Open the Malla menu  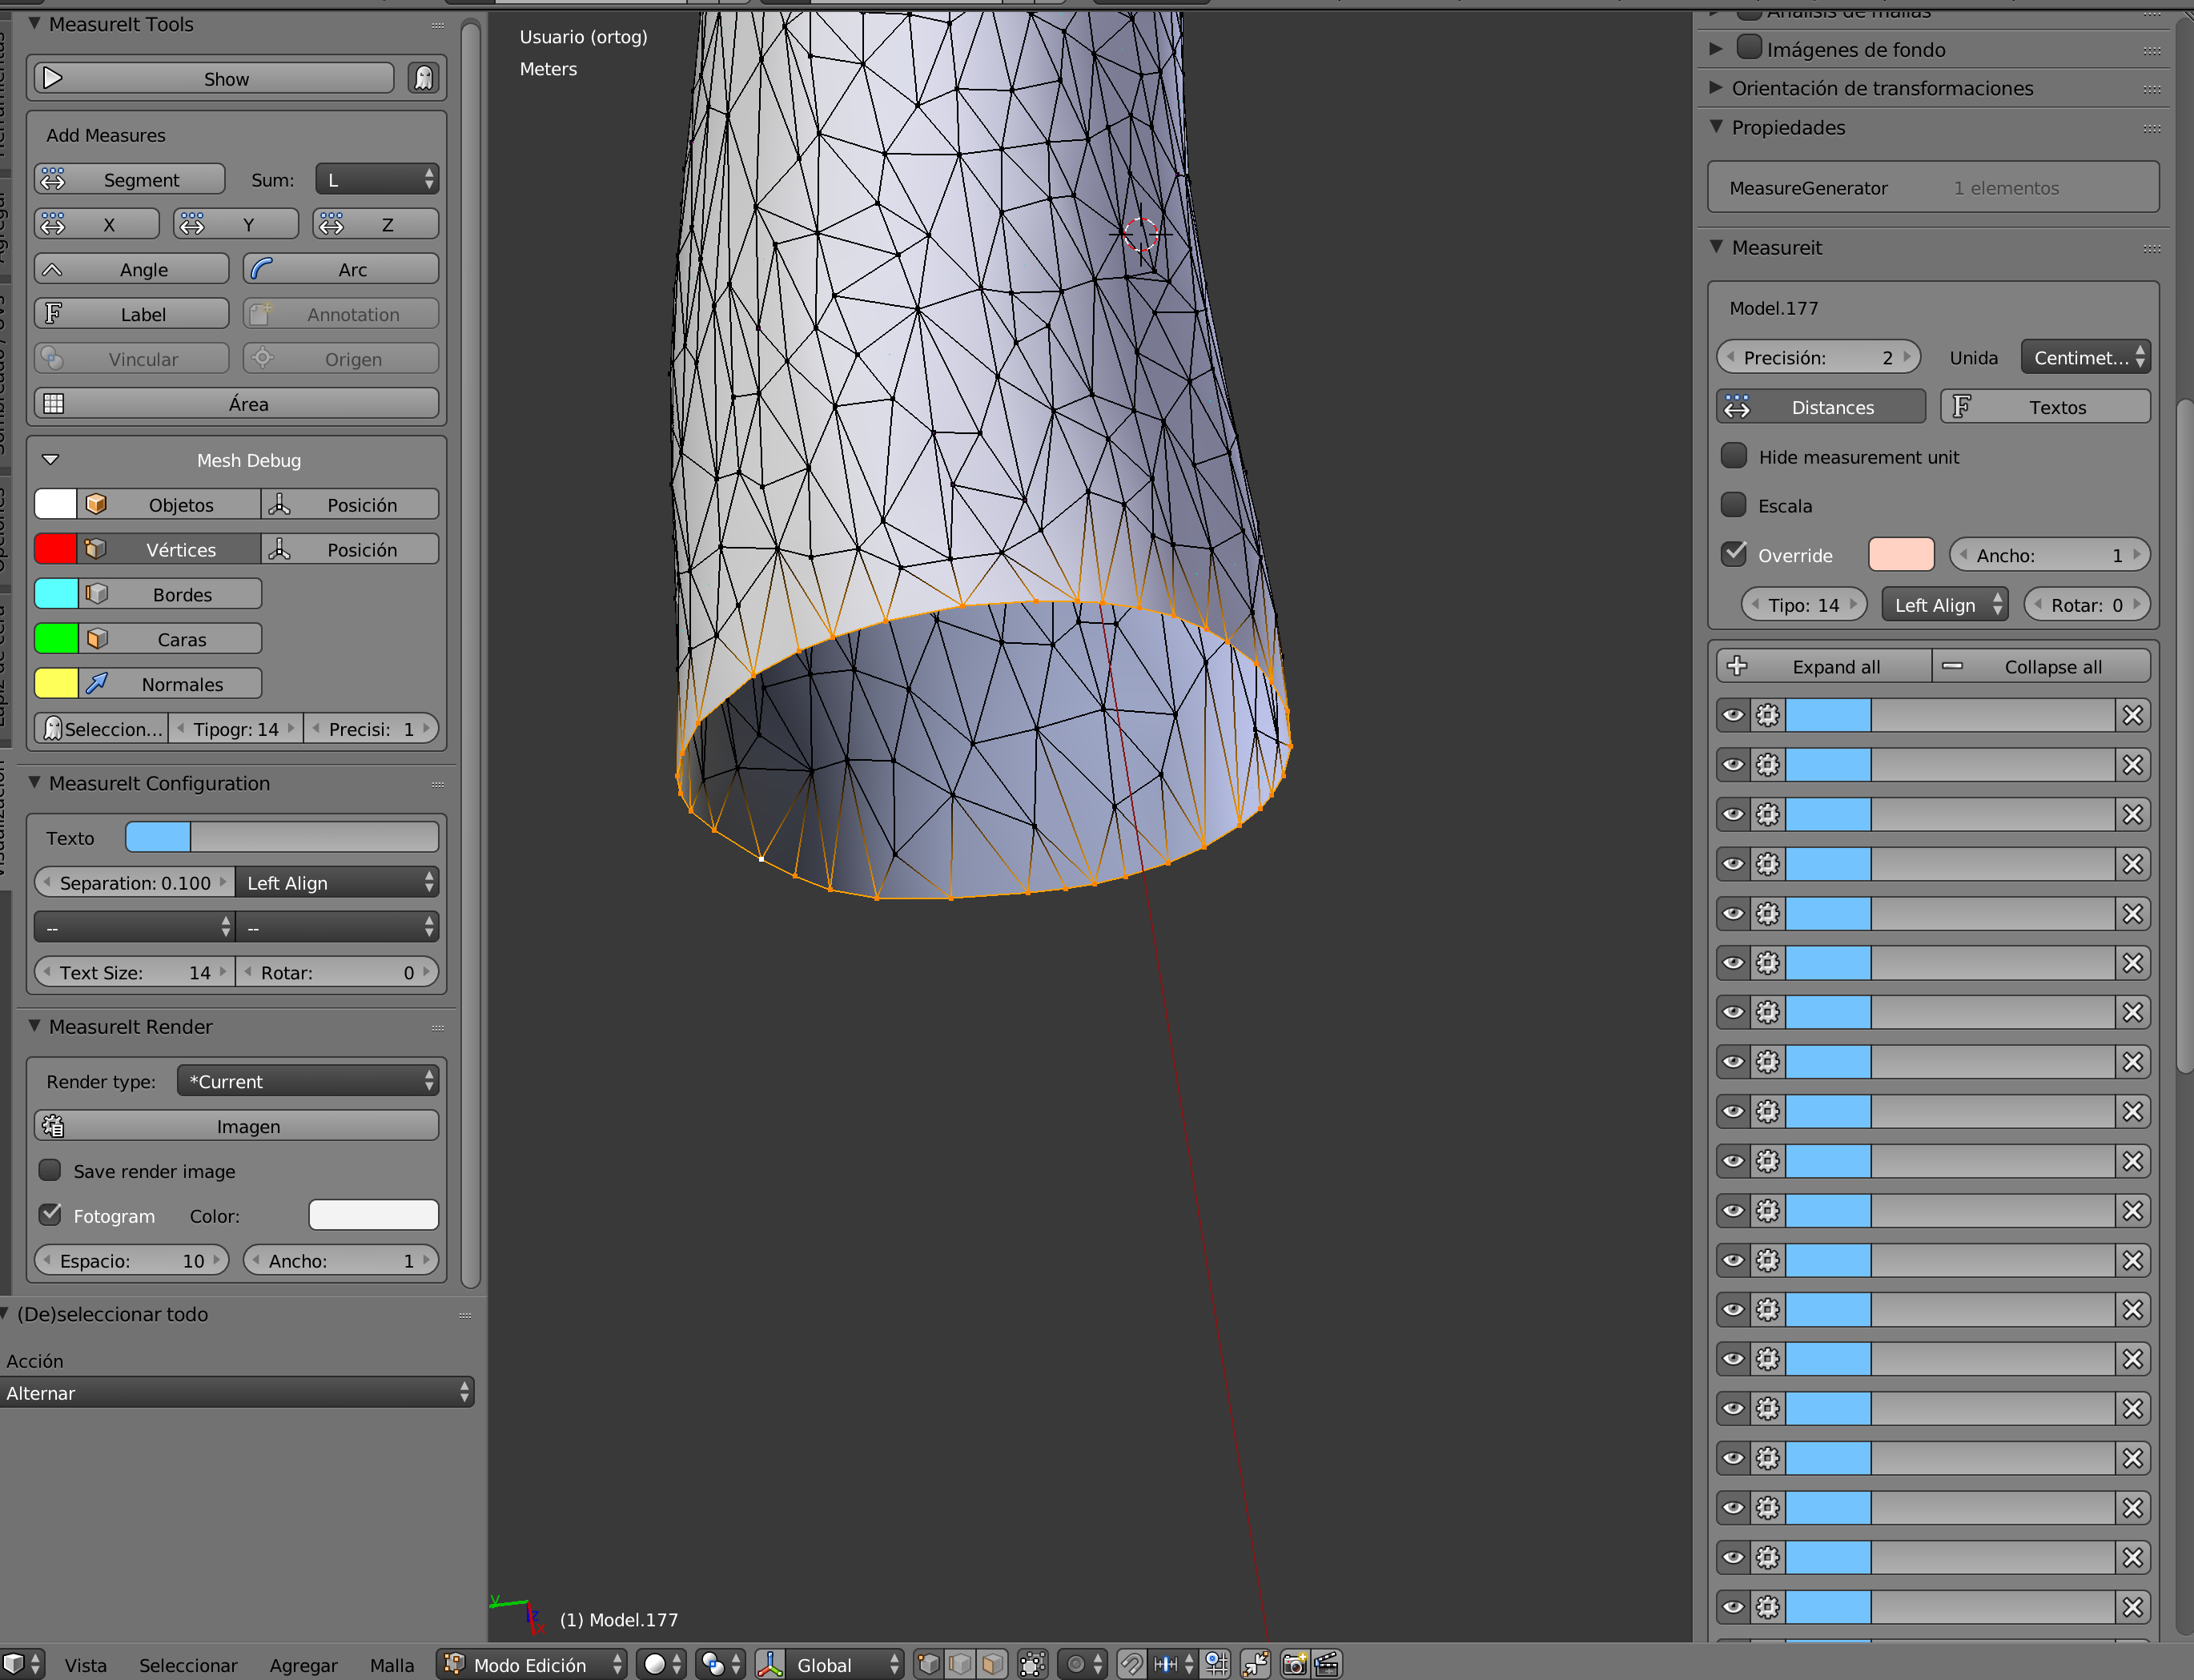[x=391, y=1665]
